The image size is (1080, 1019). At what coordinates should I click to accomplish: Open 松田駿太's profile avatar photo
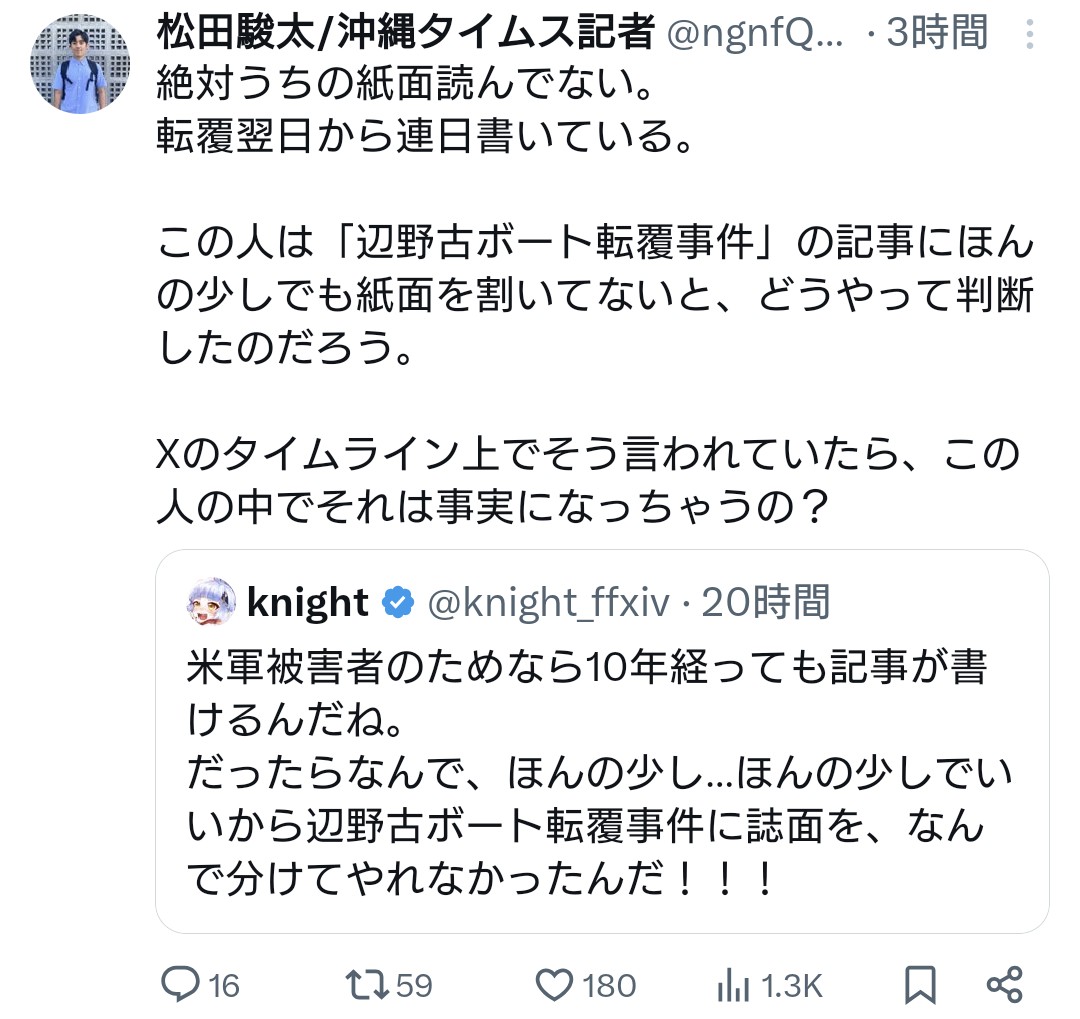82,63
